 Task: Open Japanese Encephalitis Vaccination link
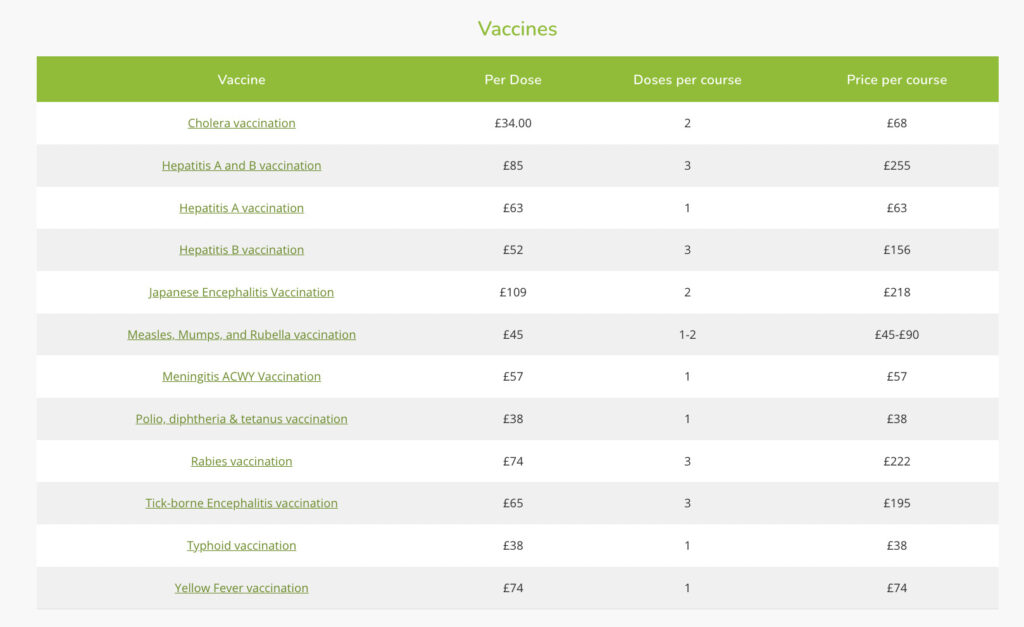[x=241, y=292]
